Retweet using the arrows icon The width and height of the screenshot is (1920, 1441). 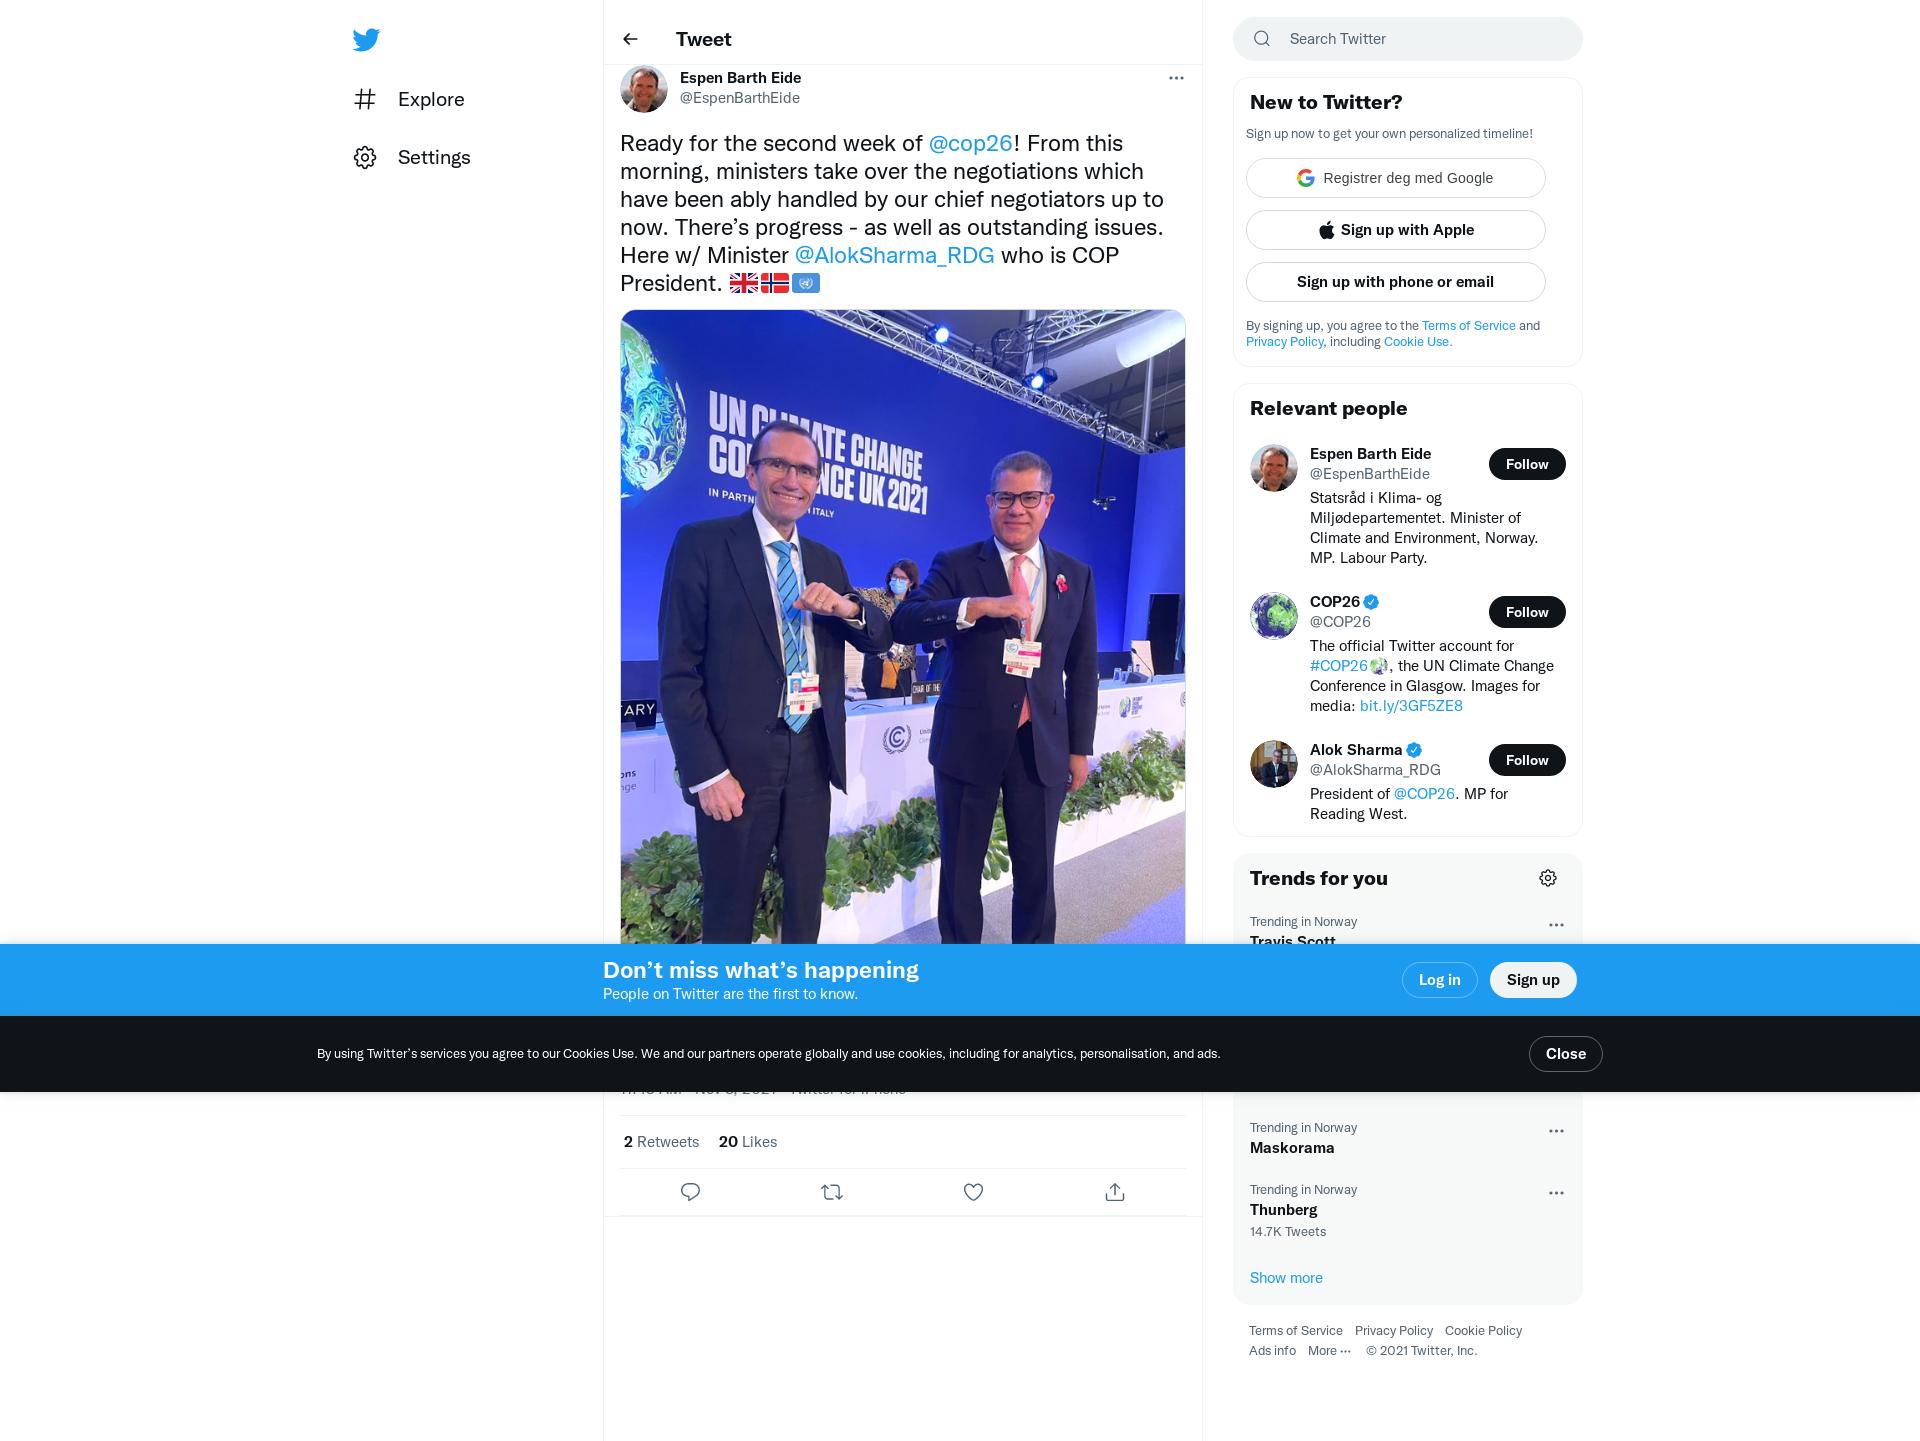click(x=832, y=1192)
